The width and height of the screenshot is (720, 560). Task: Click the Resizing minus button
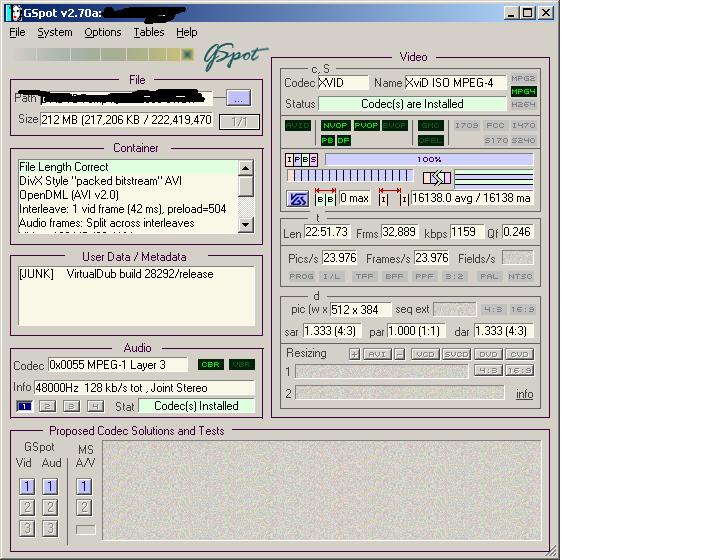click(399, 354)
